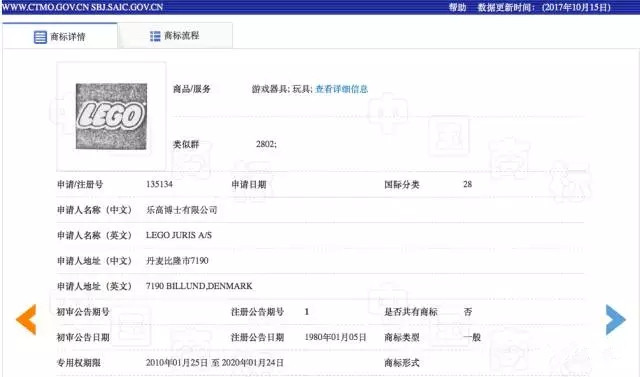Click the 帮助 link in header

(457, 7)
